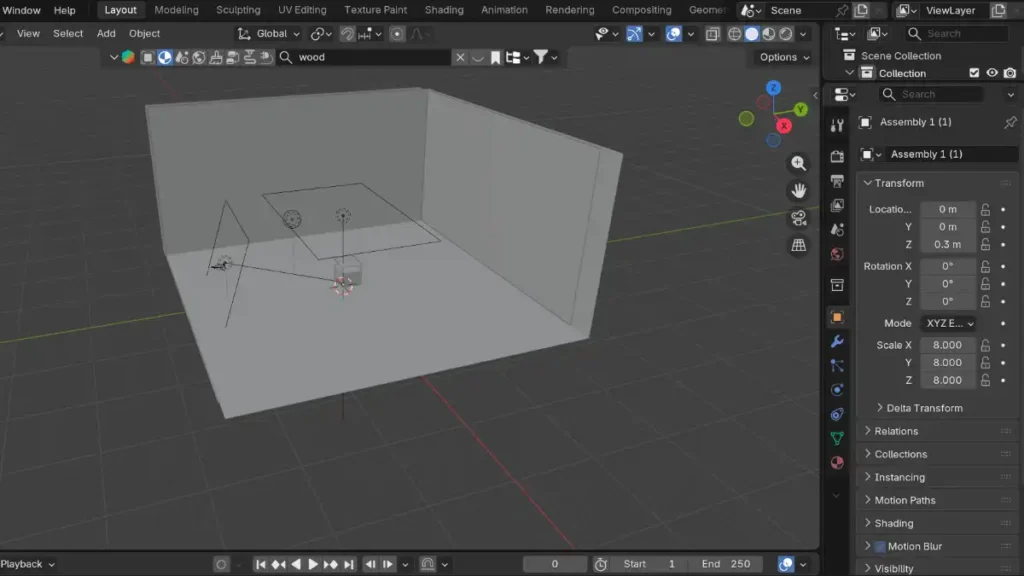Open the Tool properties tab

[837, 125]
